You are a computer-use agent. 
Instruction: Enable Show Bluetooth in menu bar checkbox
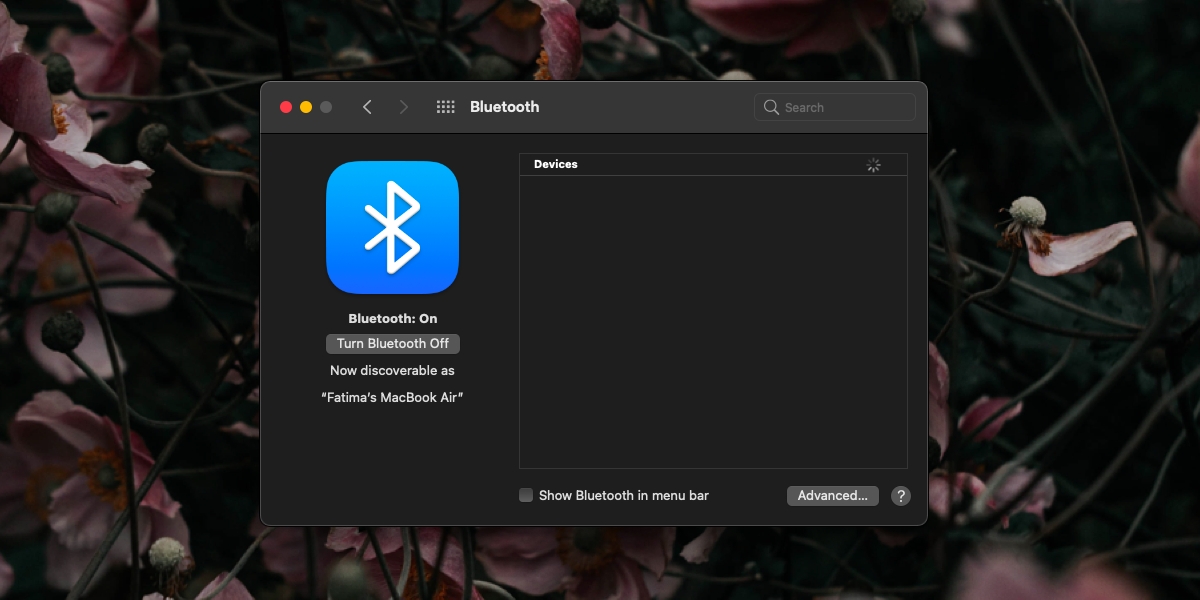(526, 495)
